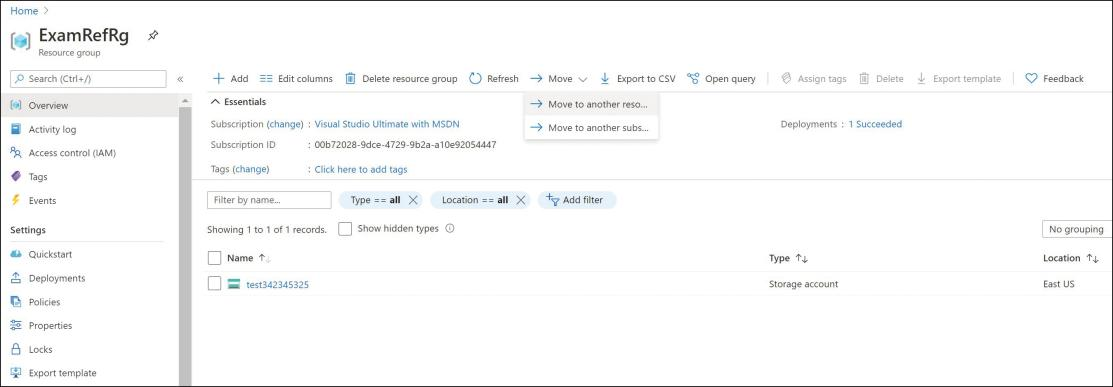The image size is (1113, 387).
Task: Click the Locks padlock icon
Action: tap(16, 349)
